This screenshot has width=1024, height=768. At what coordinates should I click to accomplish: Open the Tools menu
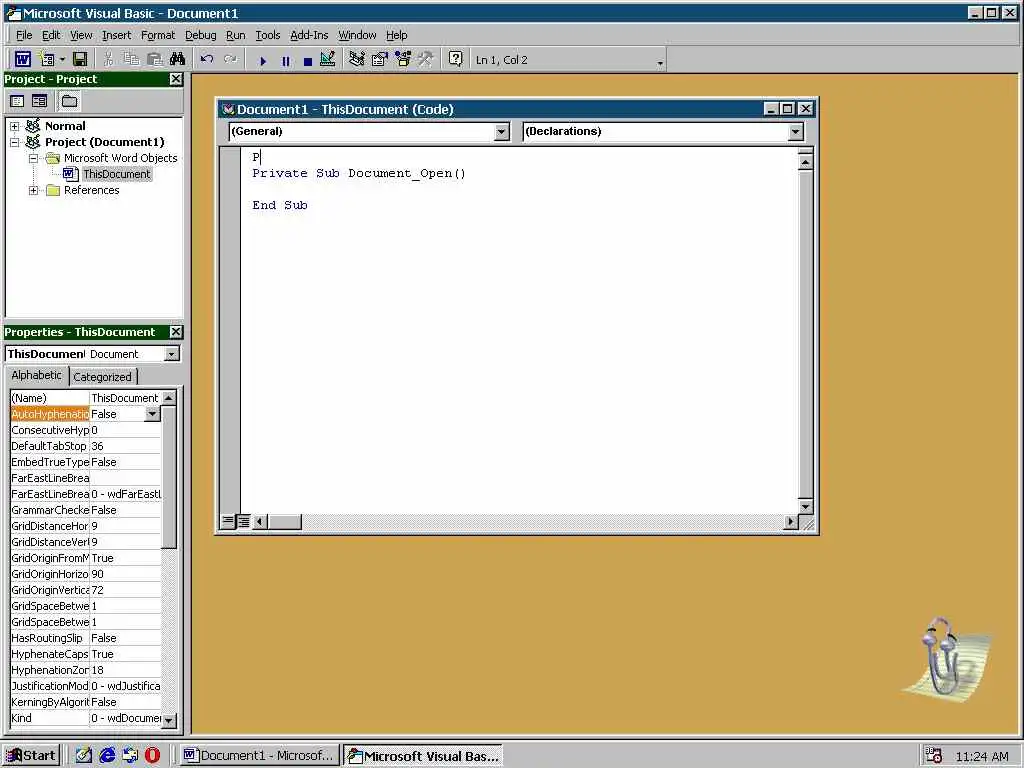pos(268,35)
